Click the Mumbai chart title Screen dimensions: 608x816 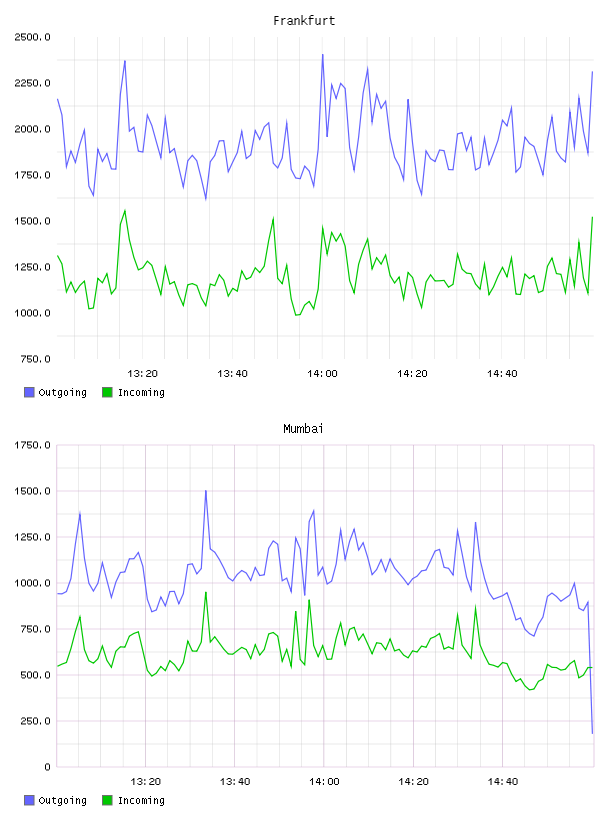pos(303,429)
